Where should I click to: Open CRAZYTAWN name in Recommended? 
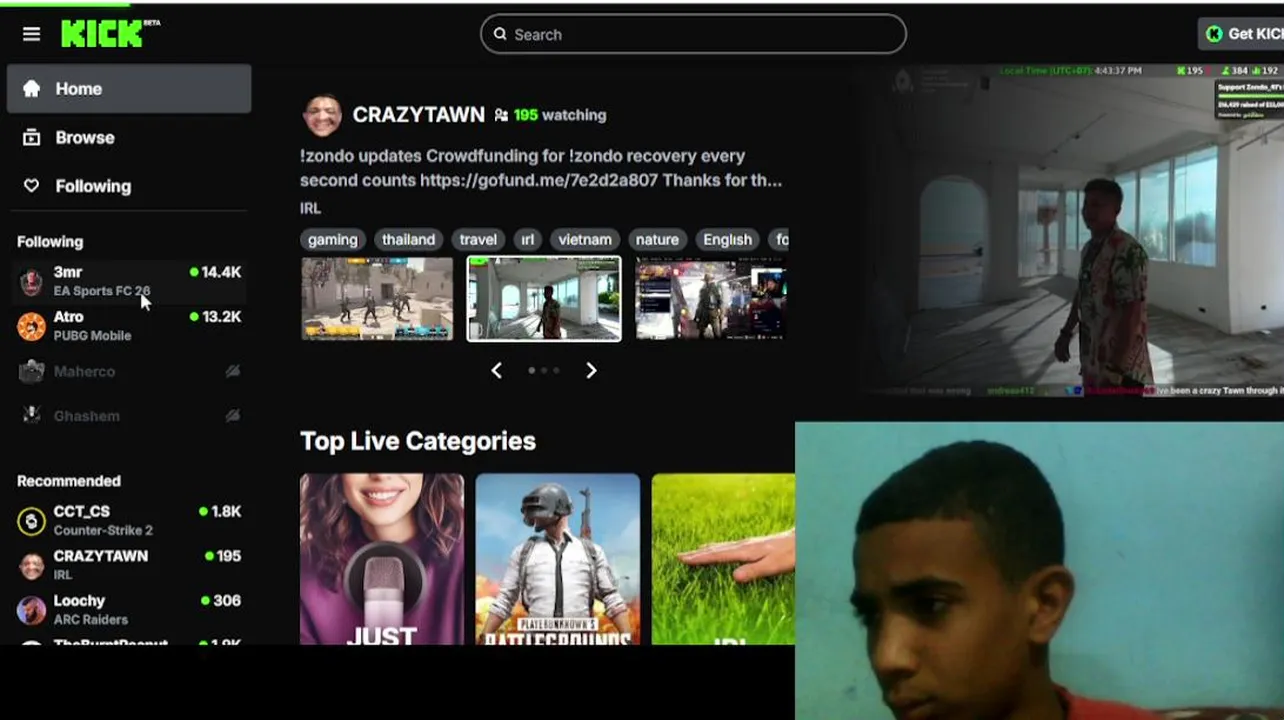click(101, 556)
